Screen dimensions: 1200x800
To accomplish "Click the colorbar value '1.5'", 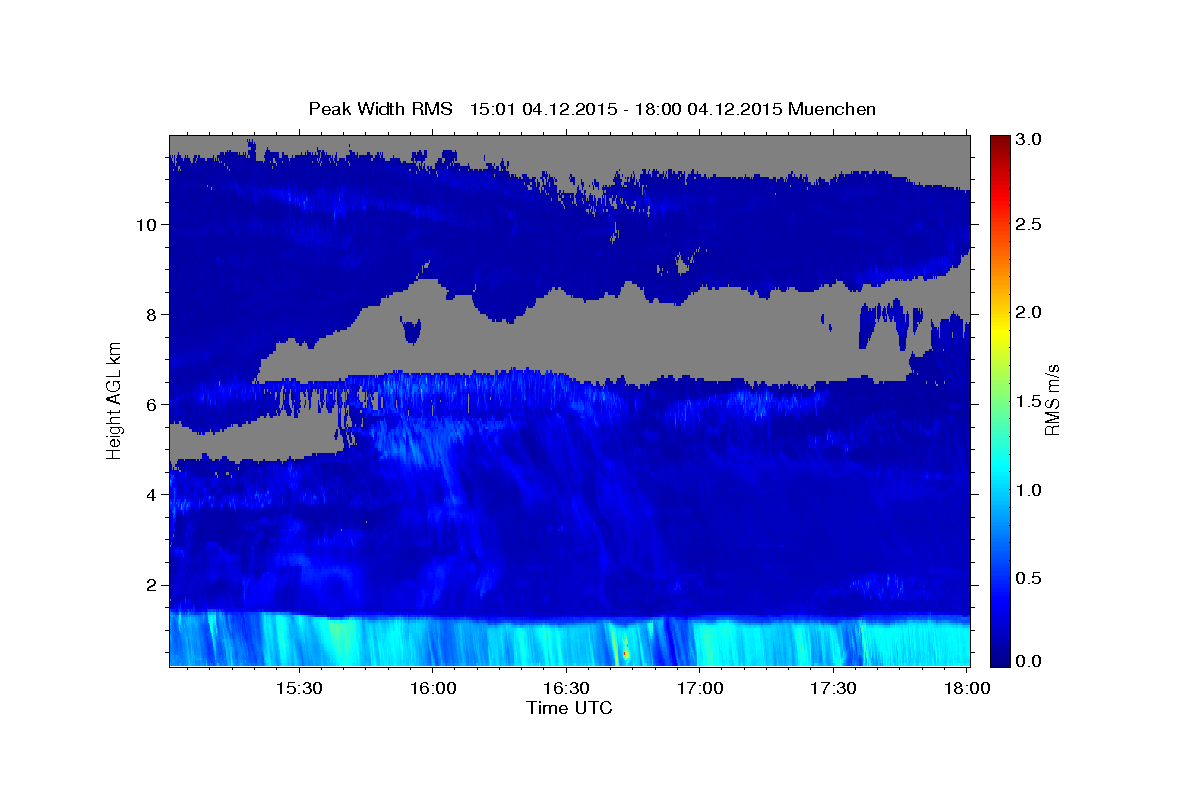I will (1027, 401).
